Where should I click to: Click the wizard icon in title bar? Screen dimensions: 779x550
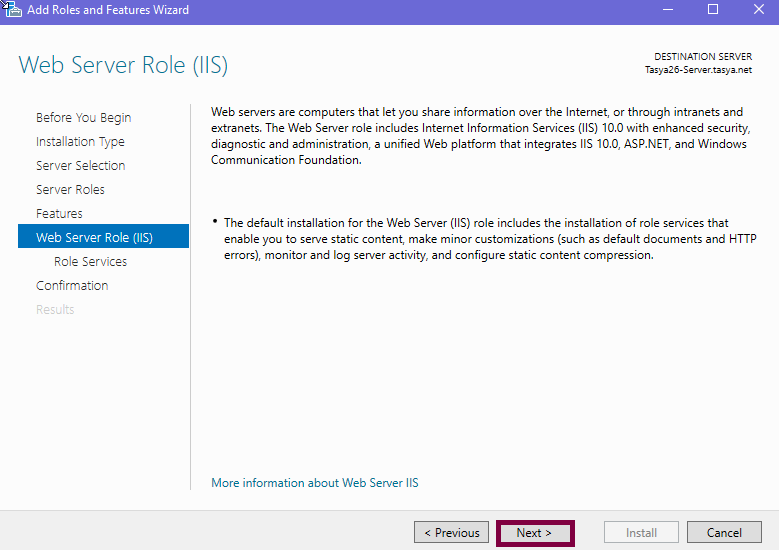coord(13,10)
